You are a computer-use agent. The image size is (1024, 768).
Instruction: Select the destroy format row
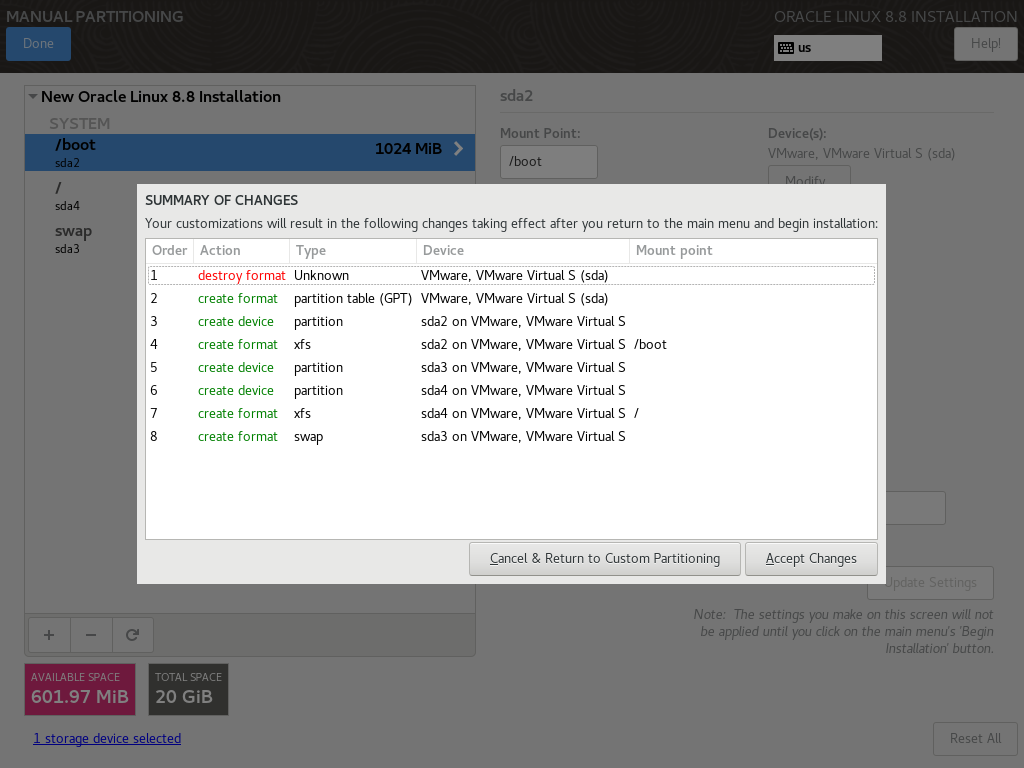click(x=511, y=276)
